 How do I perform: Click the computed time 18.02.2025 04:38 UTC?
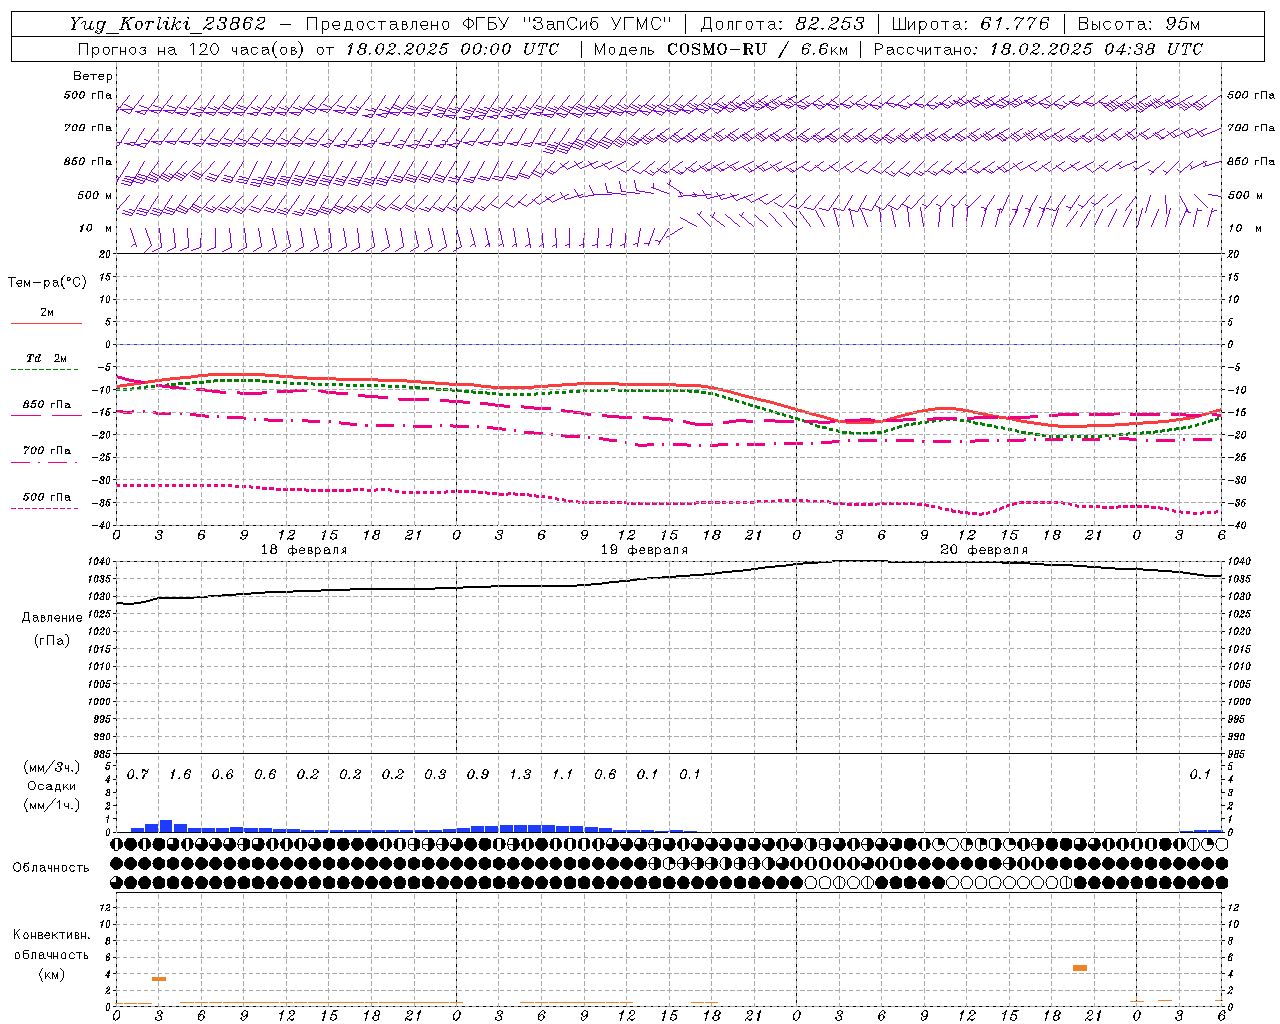coord(1096,49)
